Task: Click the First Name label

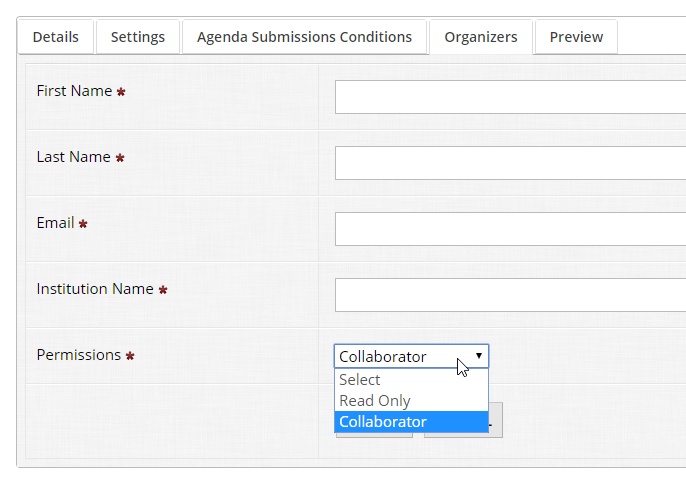Action: pyautogui.click(x=74, y=91)
